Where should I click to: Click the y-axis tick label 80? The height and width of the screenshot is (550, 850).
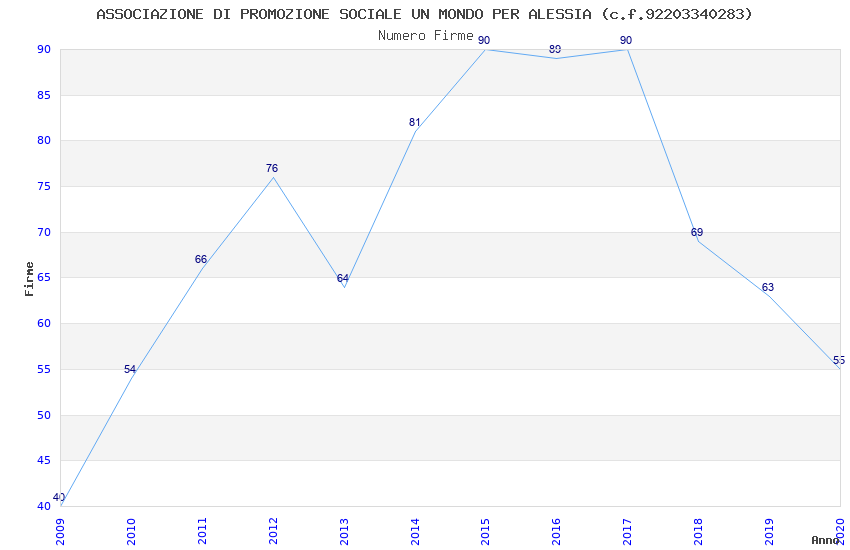(x=44, y=140)
